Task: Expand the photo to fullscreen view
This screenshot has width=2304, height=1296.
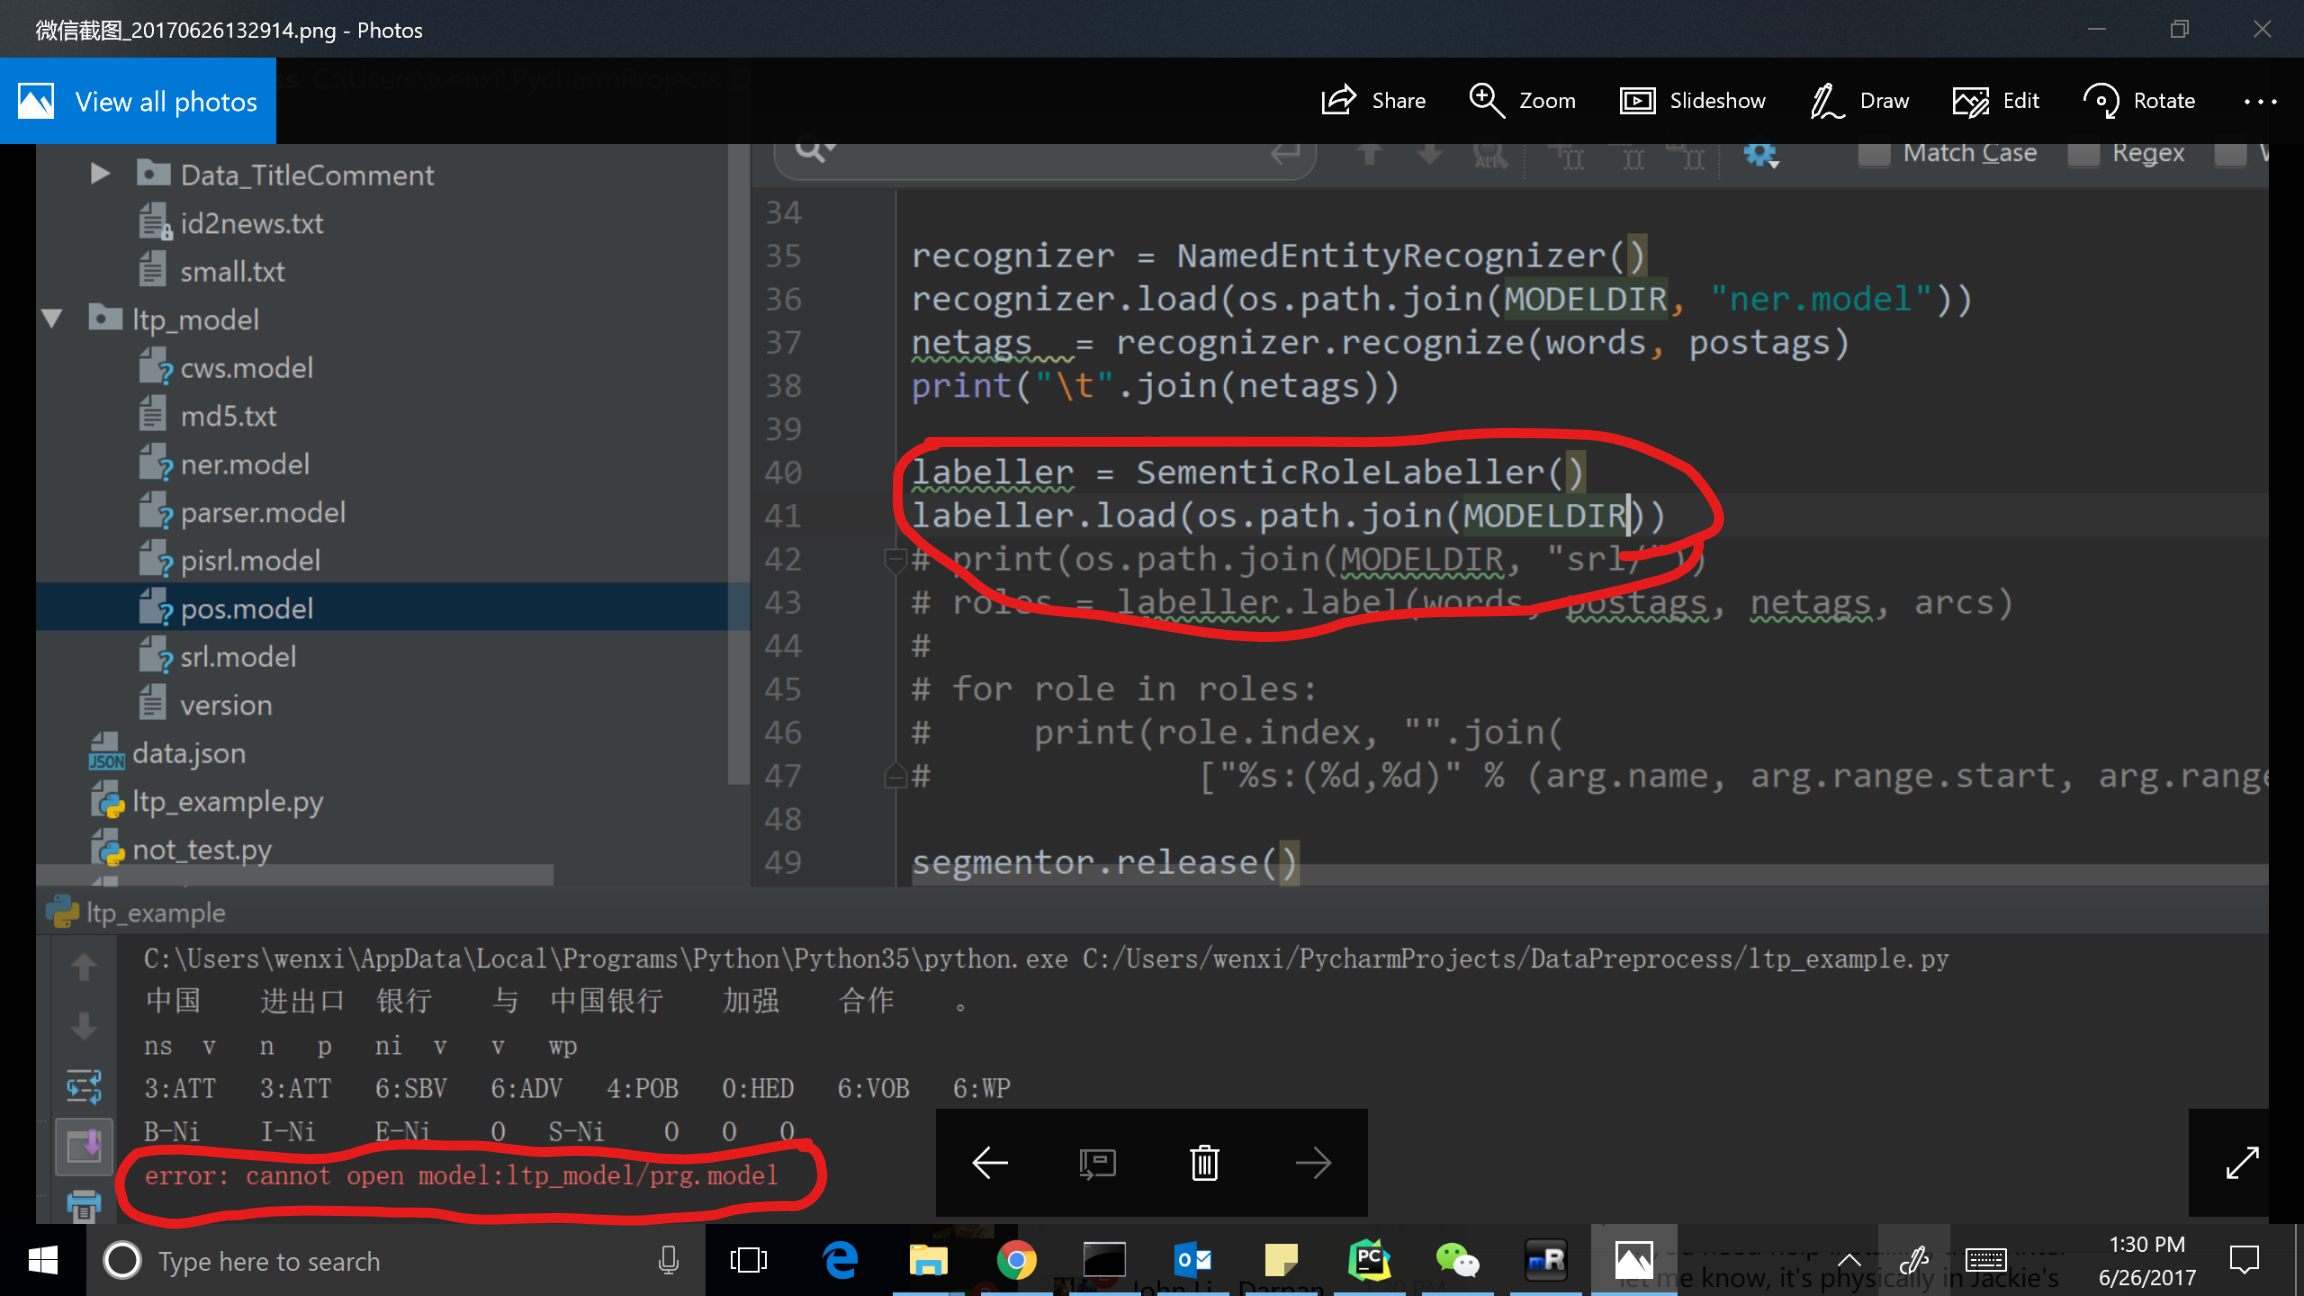Action: (2243, 1162)
